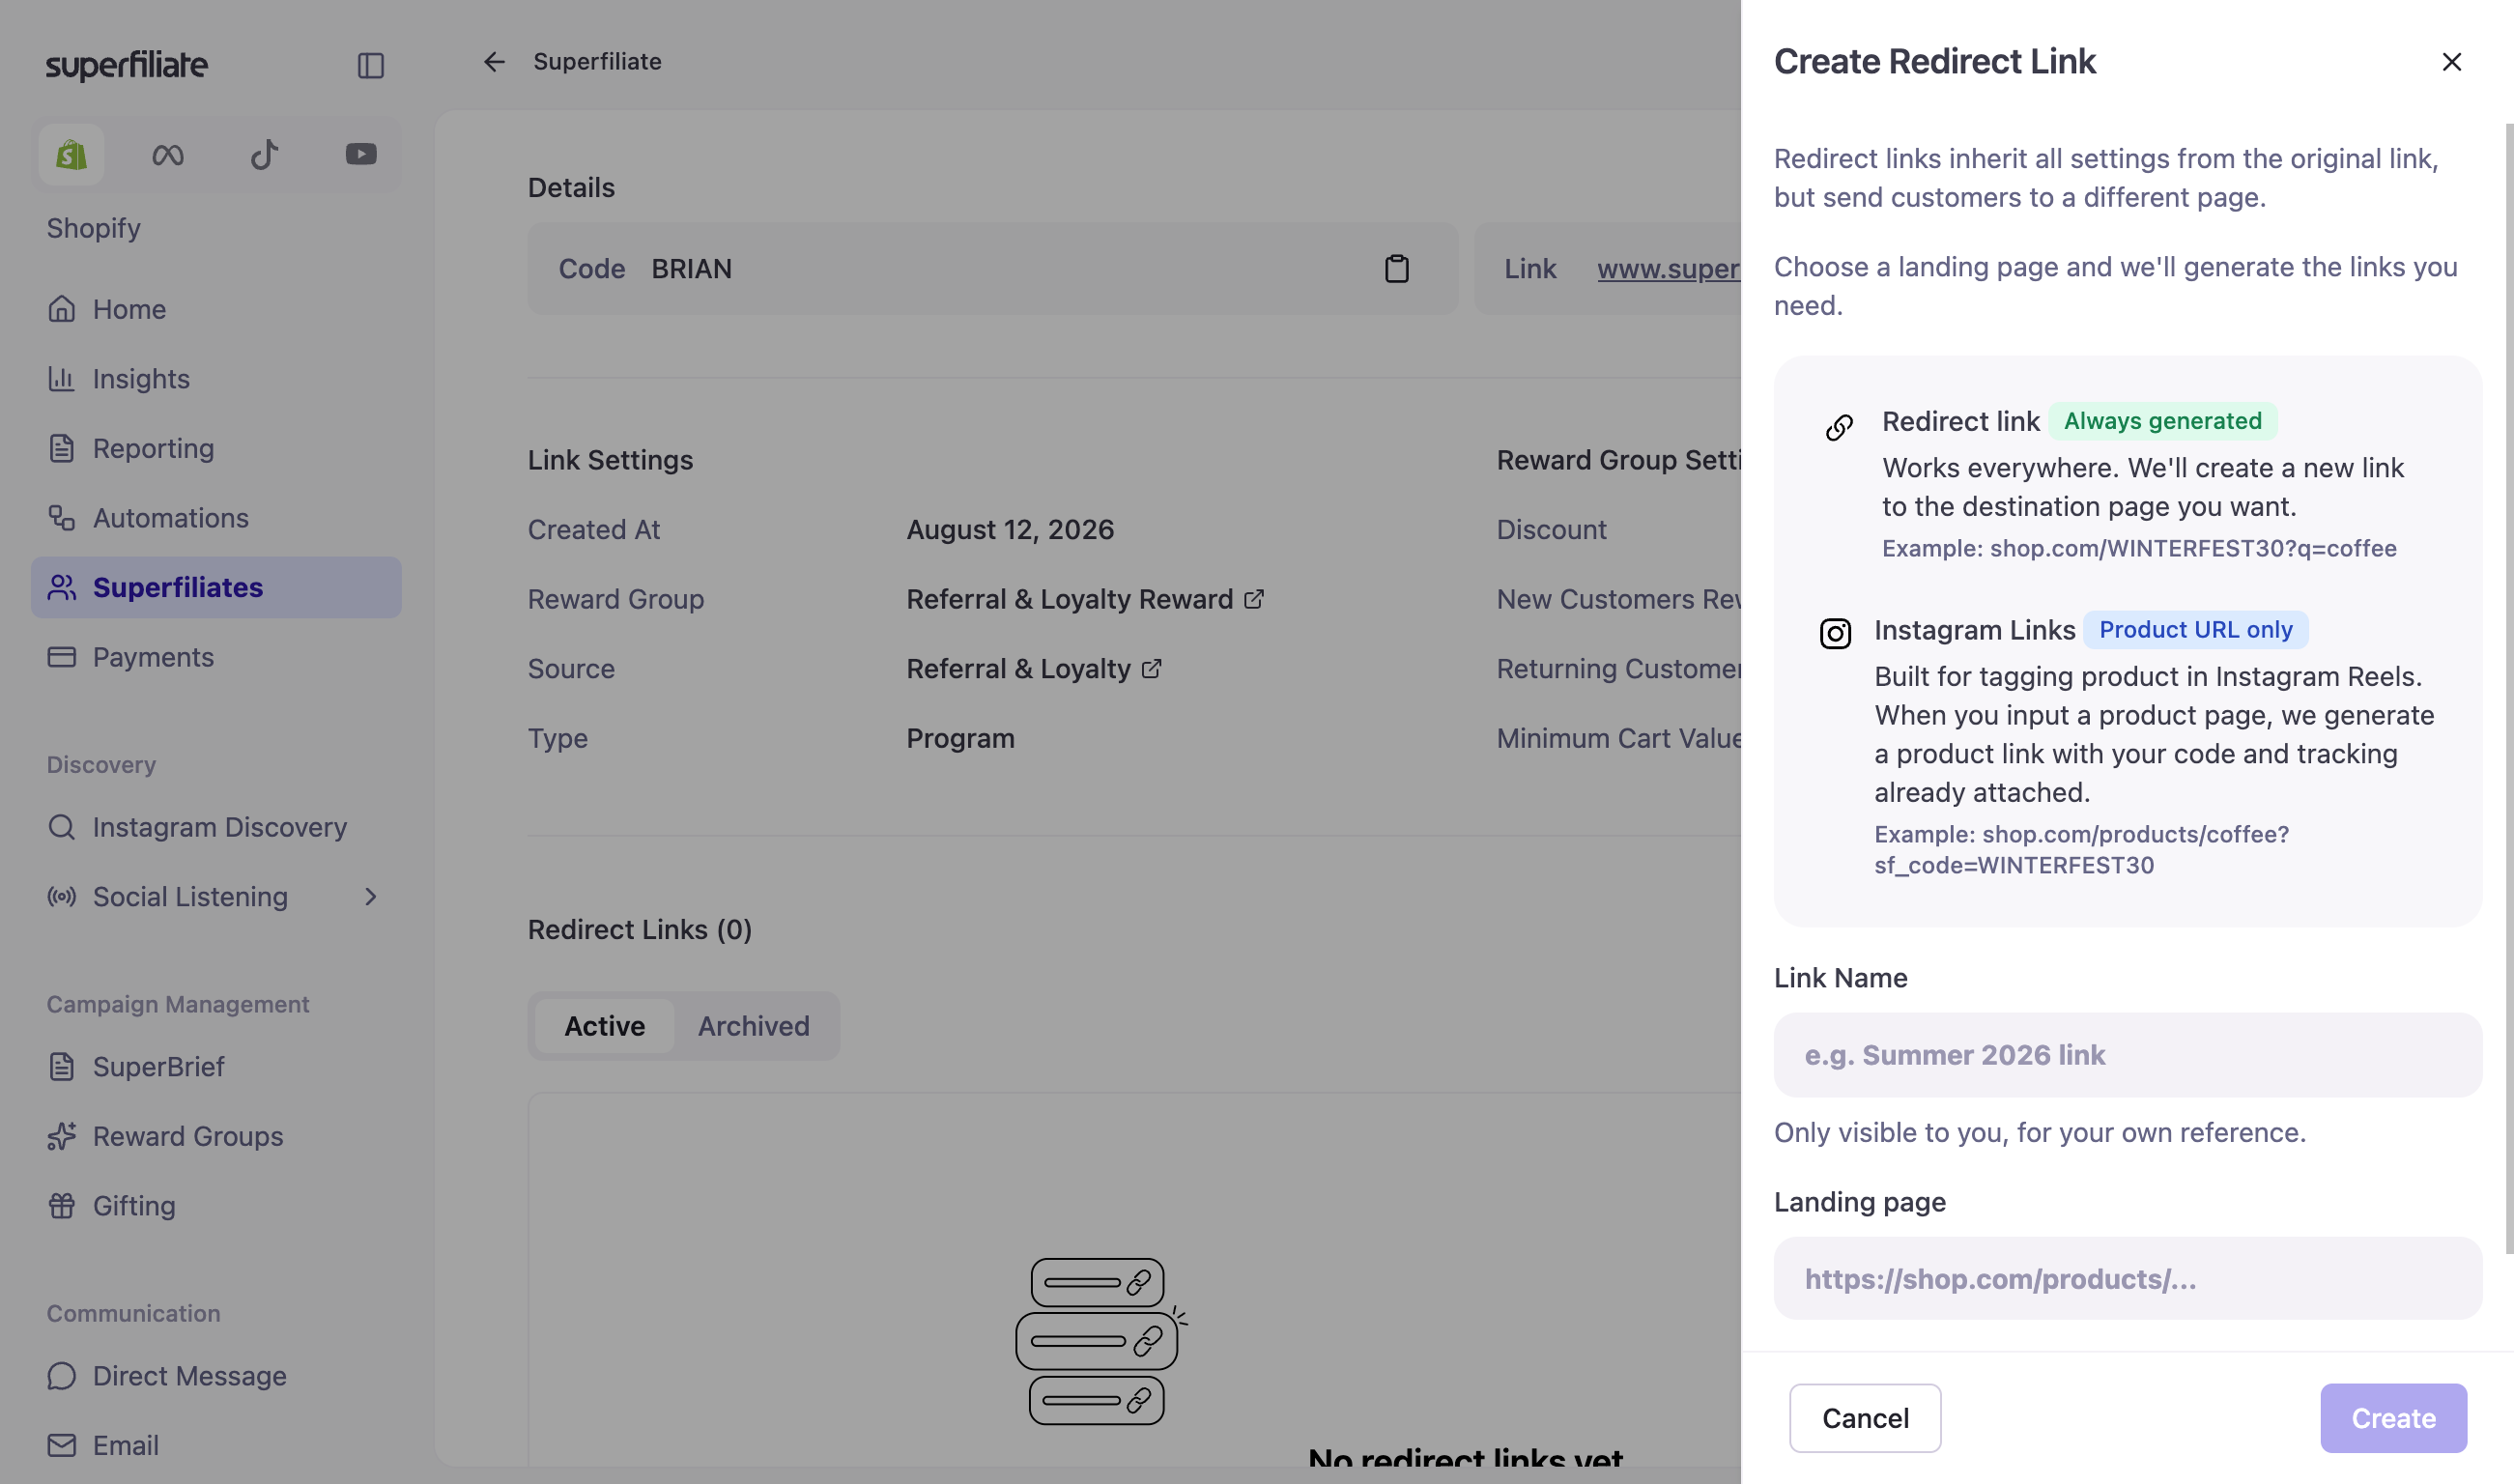The width and height of the screenshot is (2514, 1484).
Task: Switch to the Archived tab
Action: pos(753,1026)
